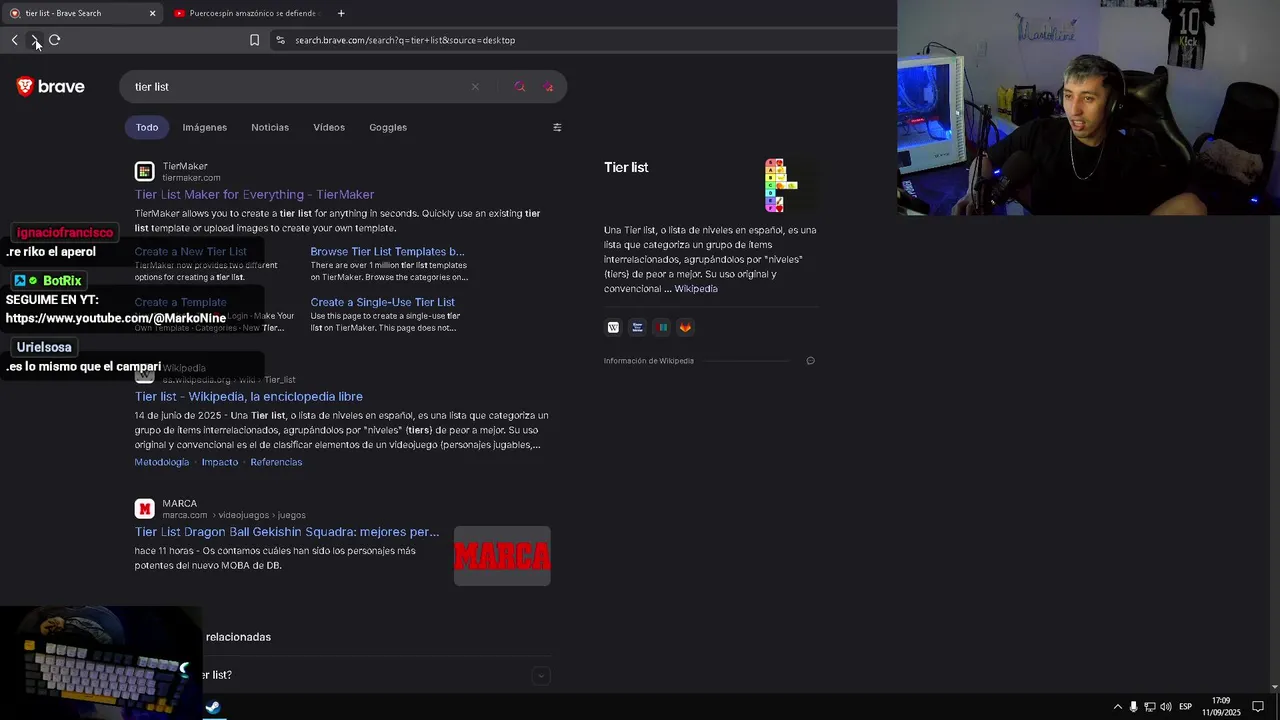
Task: Click the pink Leo AI answer icon
Action: 548,87
